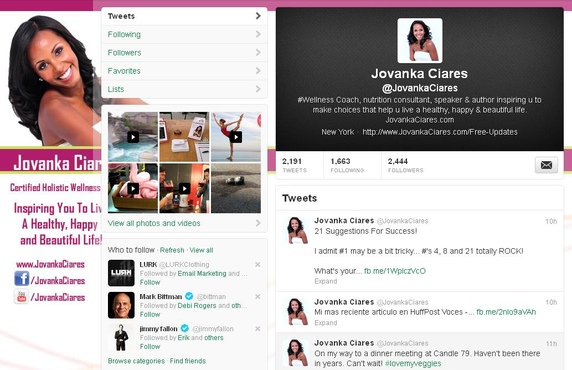Open Find friends link
Screen dimensions: 572x370
[x=188, y=361]
